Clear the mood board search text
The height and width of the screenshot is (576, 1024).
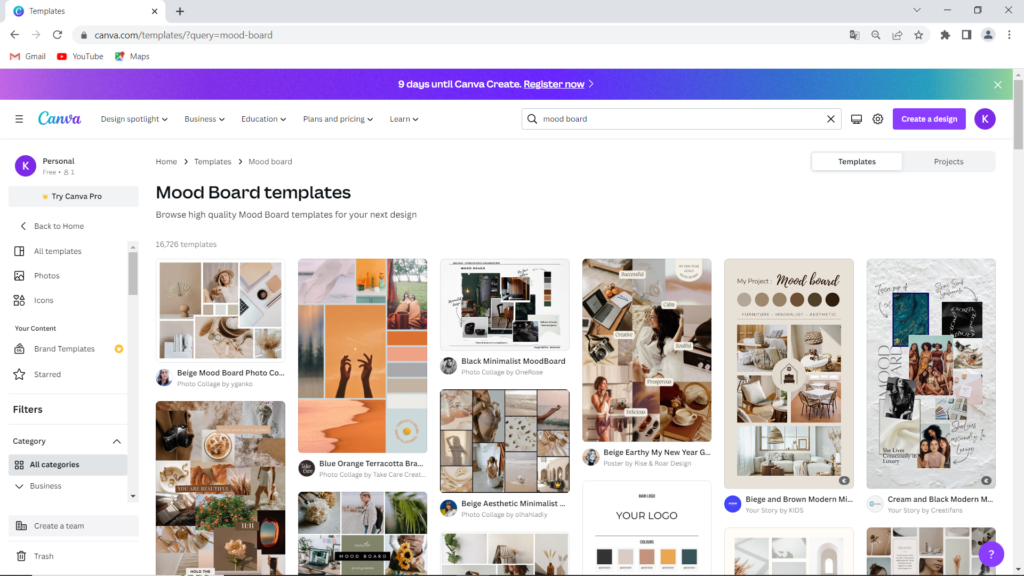click(x=830, y=119)
